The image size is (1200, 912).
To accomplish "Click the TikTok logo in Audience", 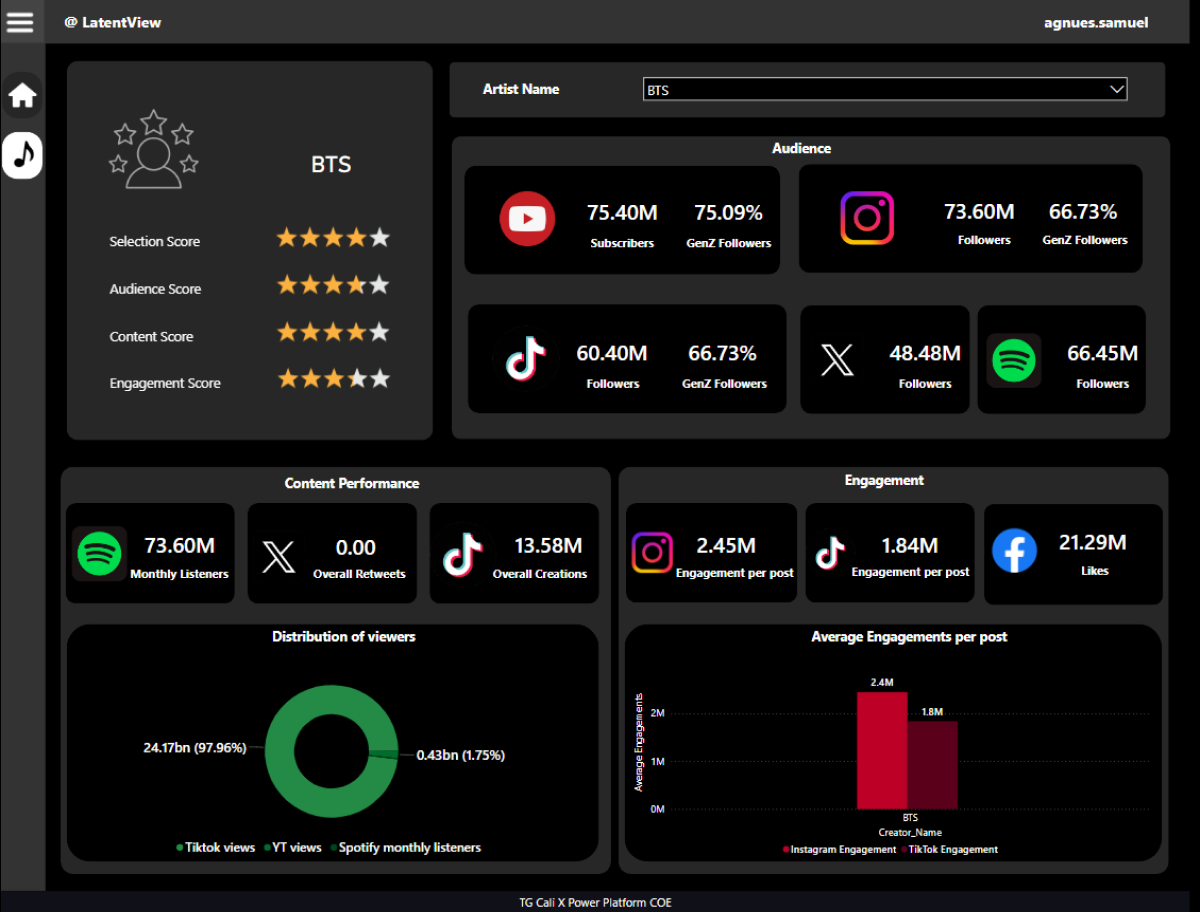I will point(526,359).
